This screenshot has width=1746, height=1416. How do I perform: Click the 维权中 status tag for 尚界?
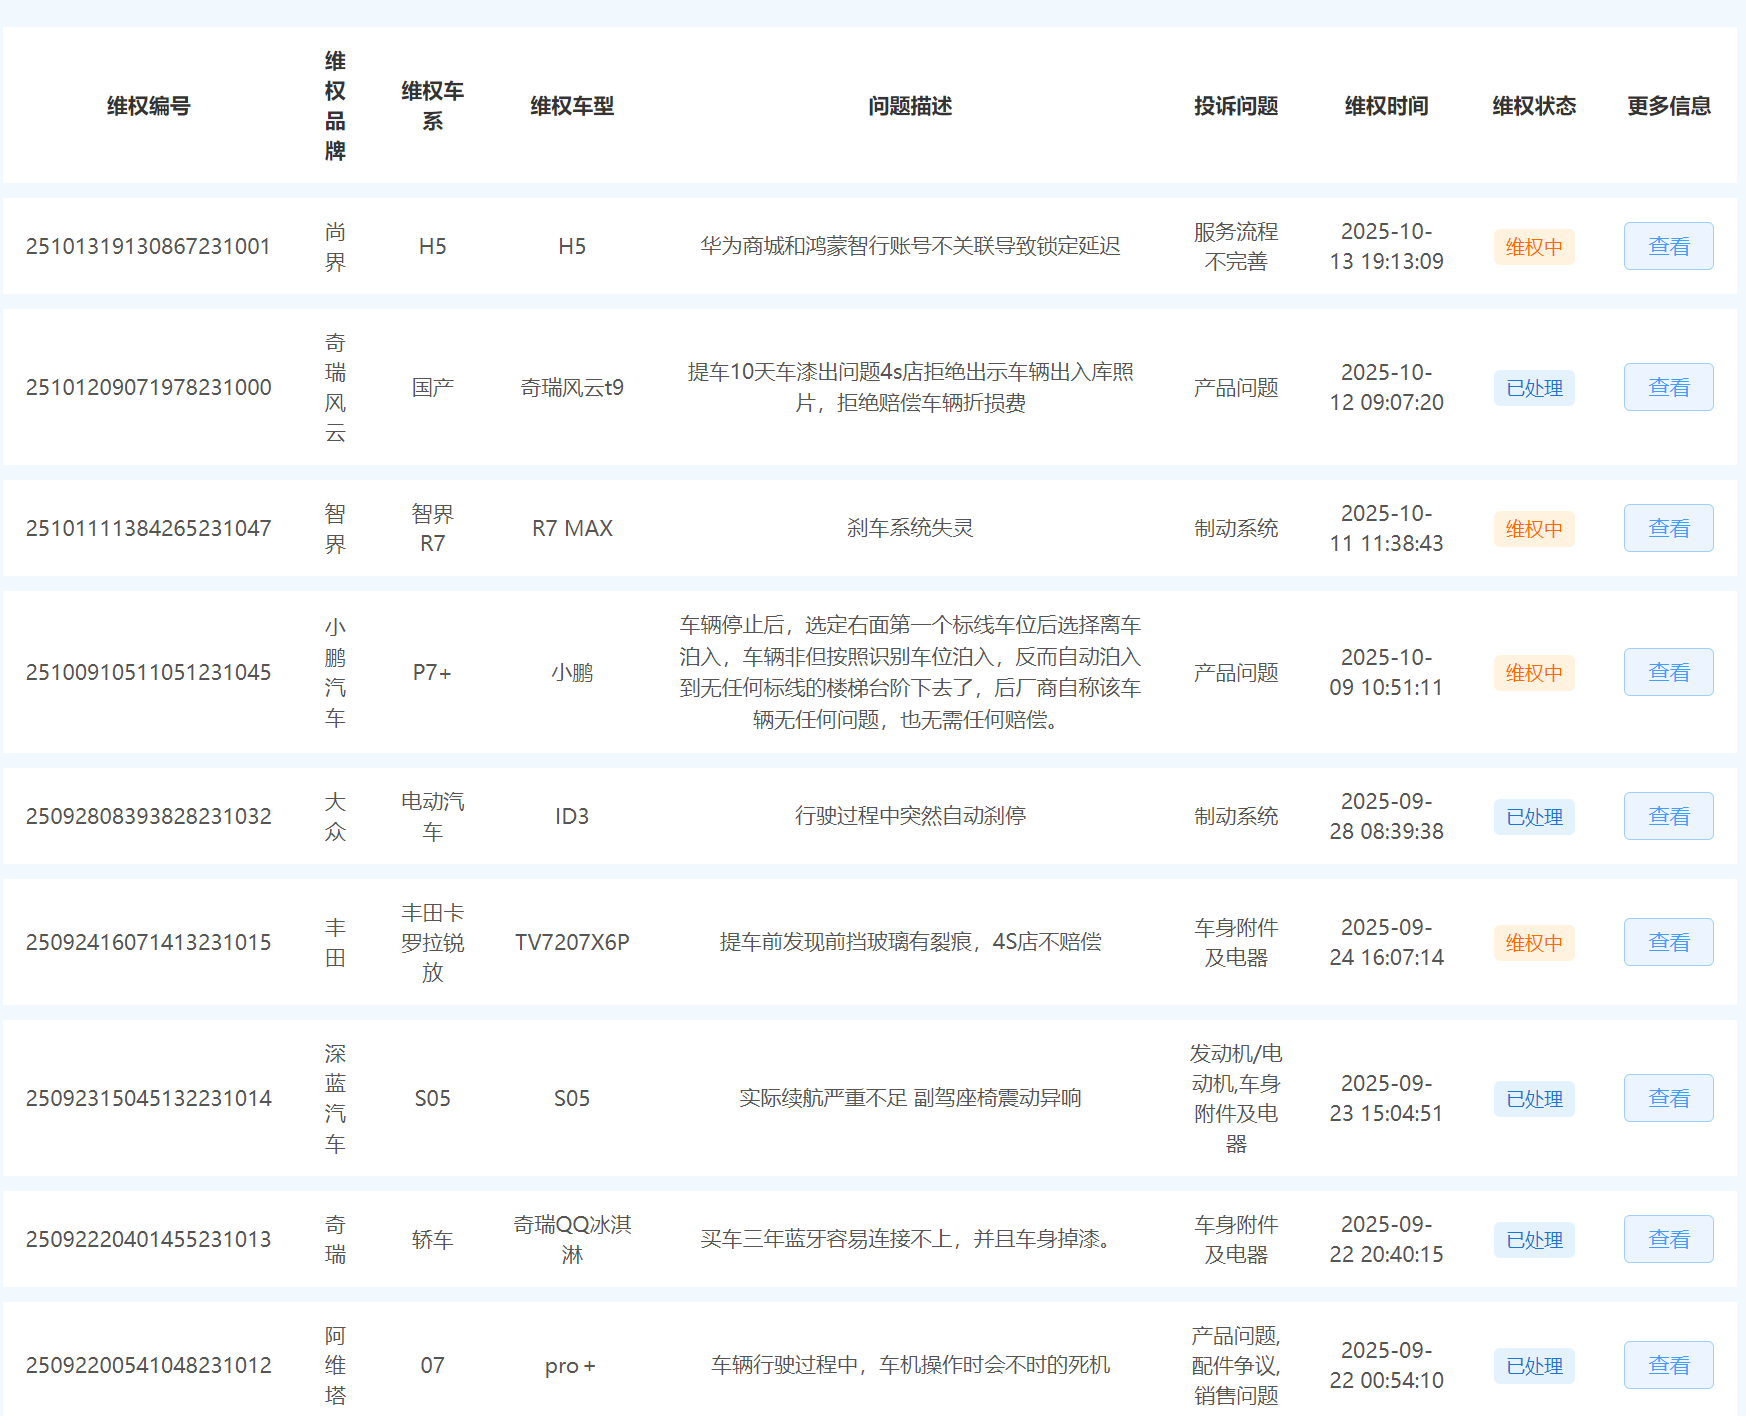click(1534, 247)
